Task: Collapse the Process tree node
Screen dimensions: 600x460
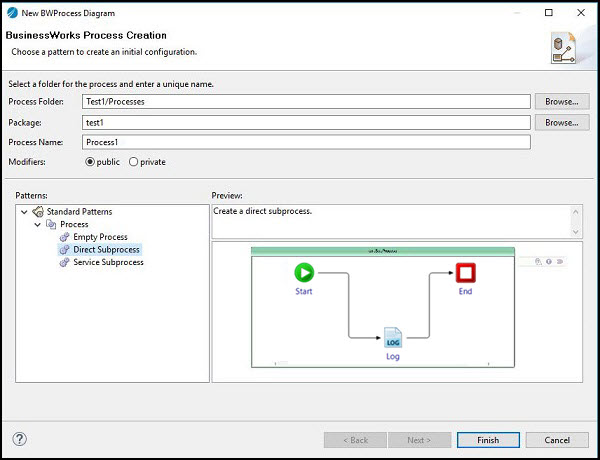Action: tap(38, 224)
